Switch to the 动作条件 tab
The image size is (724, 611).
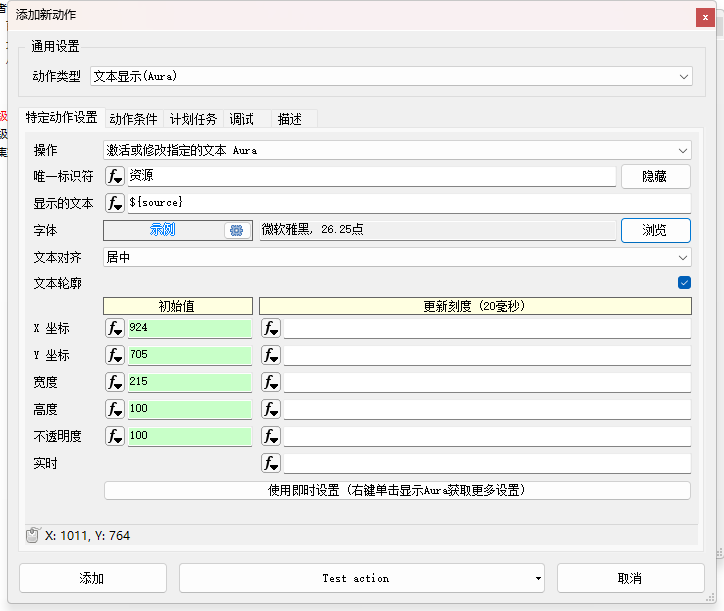coord(133,119)
